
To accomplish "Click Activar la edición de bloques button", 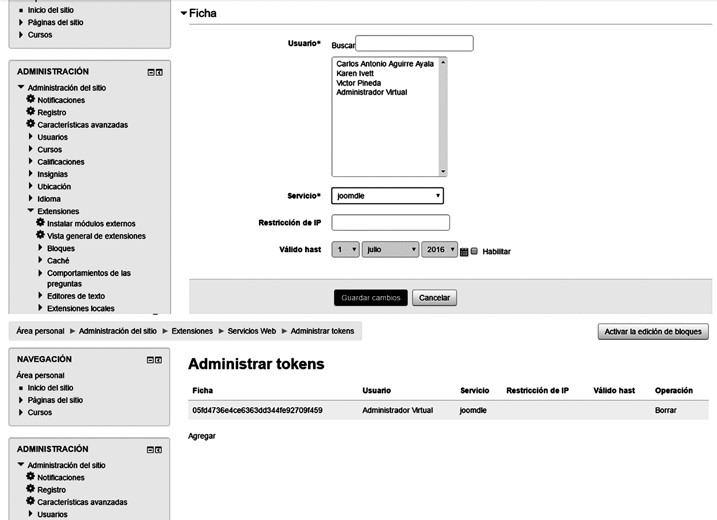I will pyautogui.click(x=653, y=332).
